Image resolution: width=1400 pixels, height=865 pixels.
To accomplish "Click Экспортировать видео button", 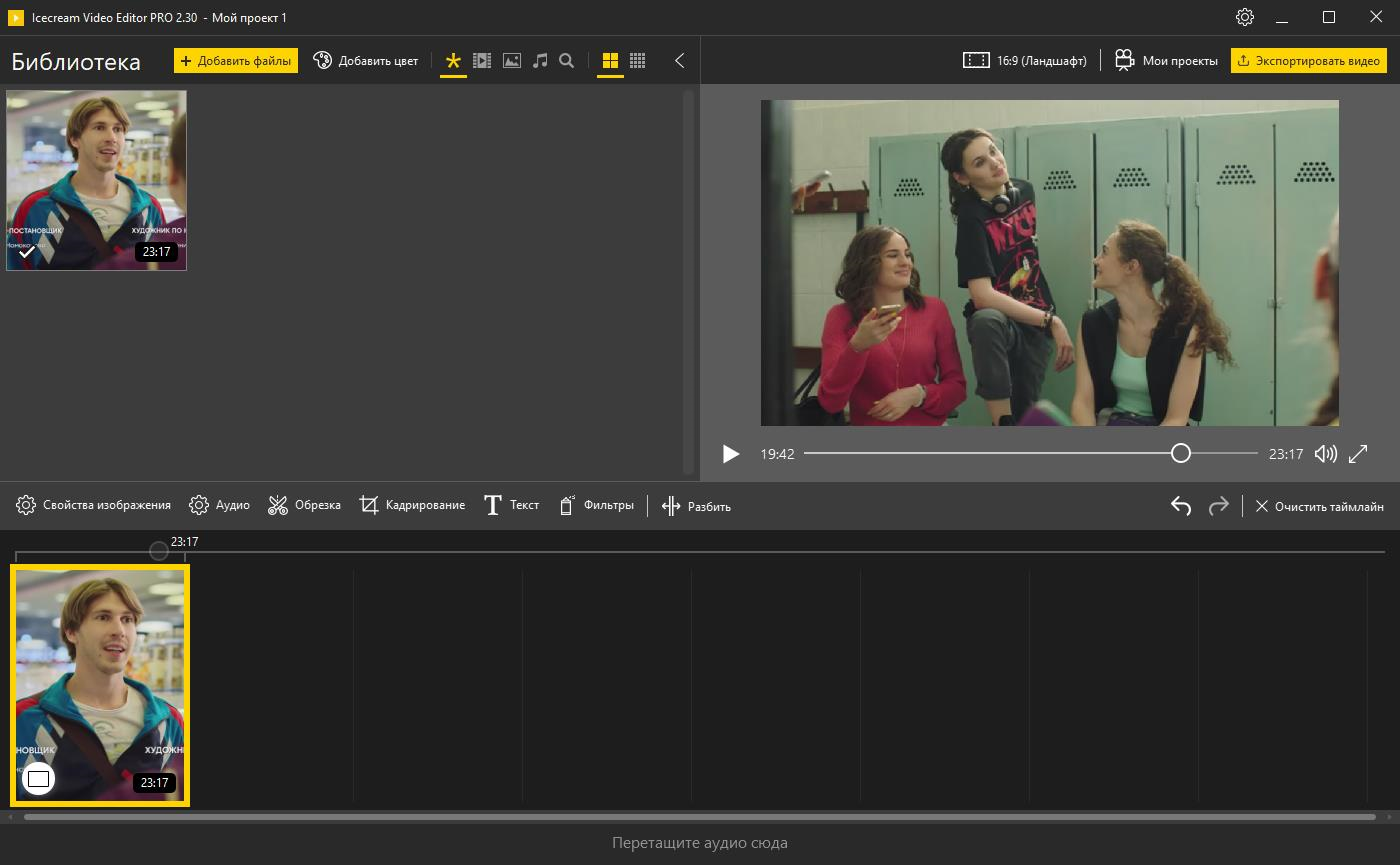I will coord(1308,61).
